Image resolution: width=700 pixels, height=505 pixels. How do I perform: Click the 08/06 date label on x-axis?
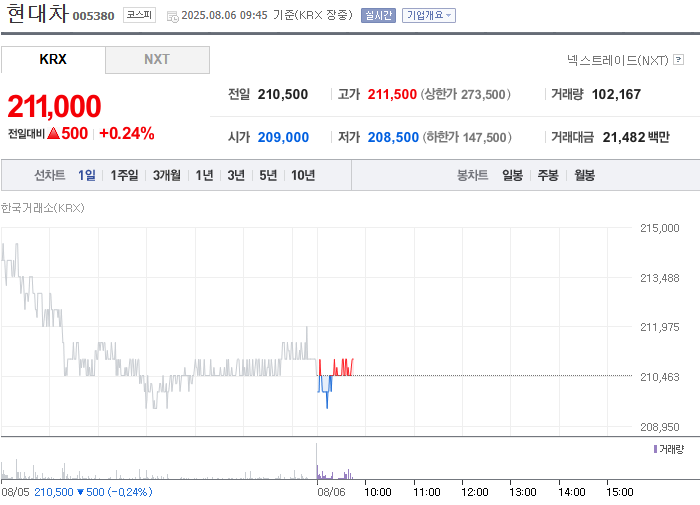331,492
